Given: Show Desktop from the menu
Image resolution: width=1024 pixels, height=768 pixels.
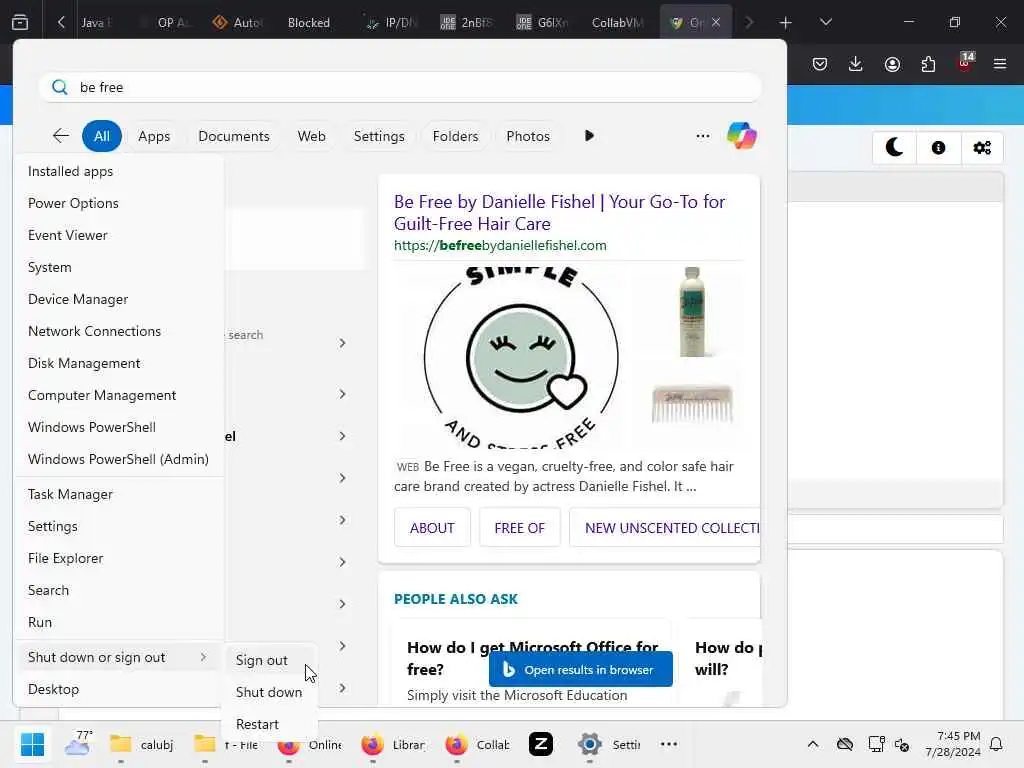Looking at the screenshot, I should (119, 690).
